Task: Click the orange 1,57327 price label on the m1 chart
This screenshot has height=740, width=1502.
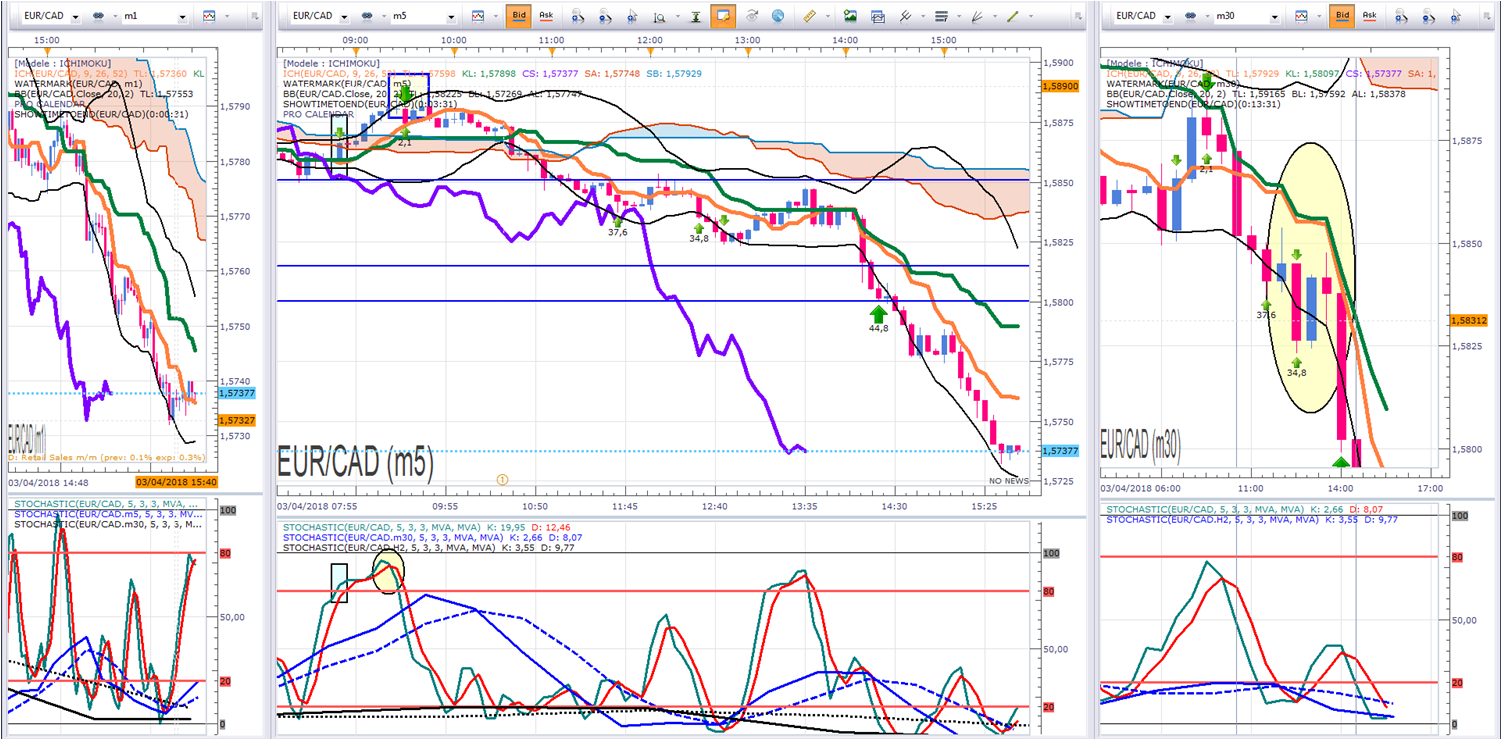Action: click(x=236, y=420)
